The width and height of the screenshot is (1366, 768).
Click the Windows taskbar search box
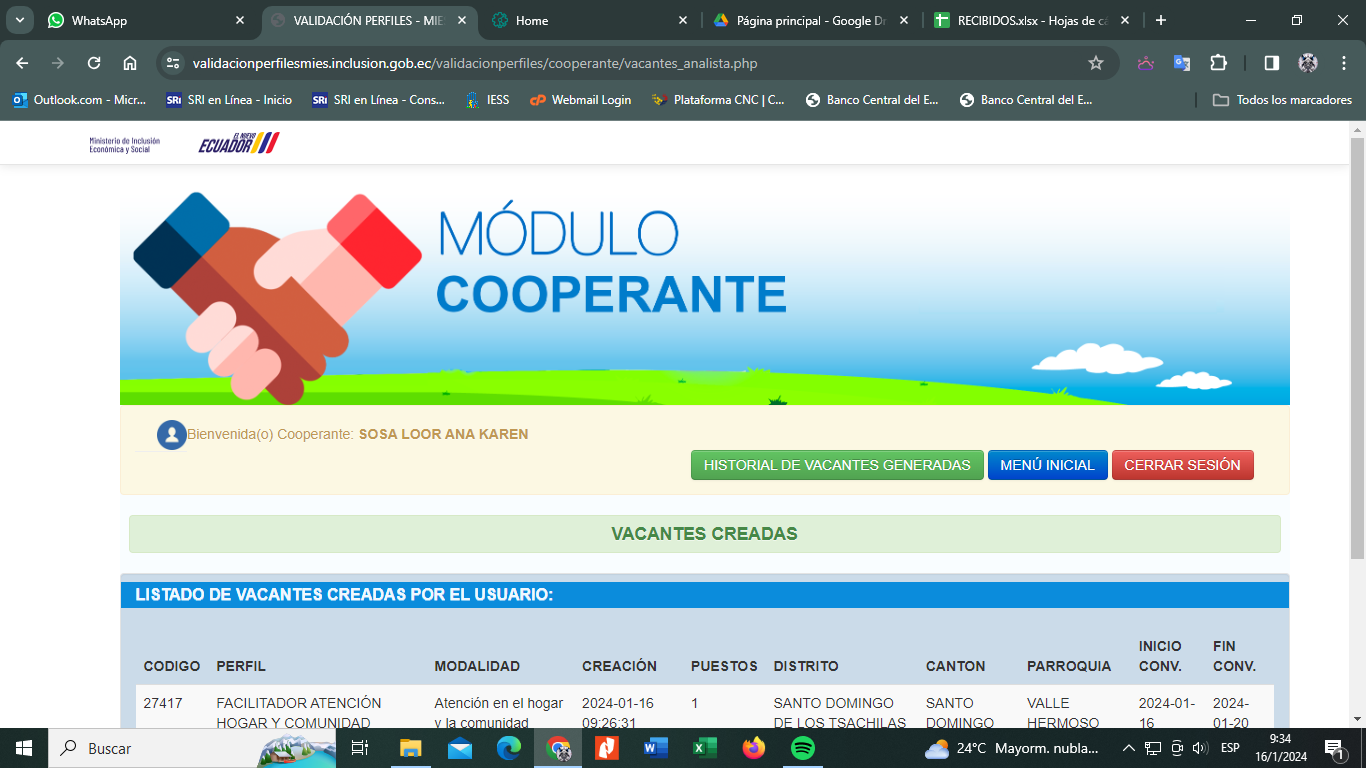pos(190,748)
